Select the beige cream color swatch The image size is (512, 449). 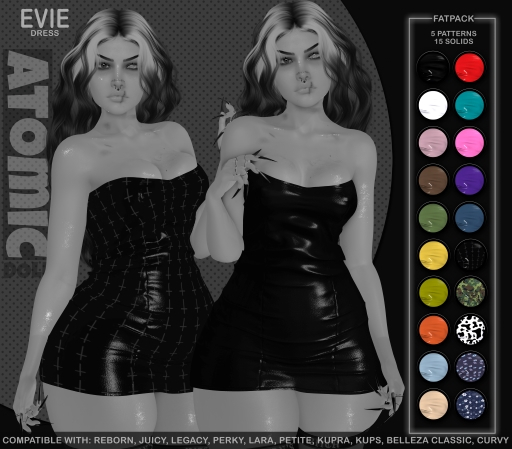point(433,405)
